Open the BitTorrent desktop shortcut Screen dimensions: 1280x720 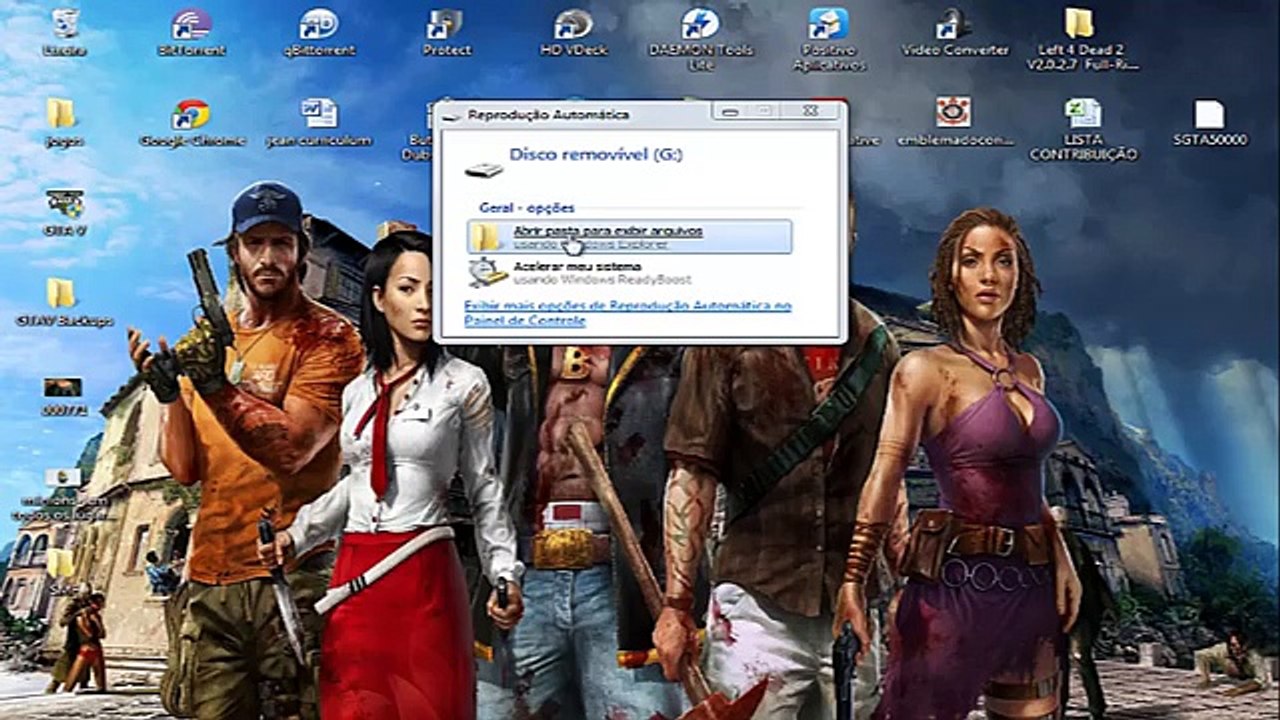191,31
